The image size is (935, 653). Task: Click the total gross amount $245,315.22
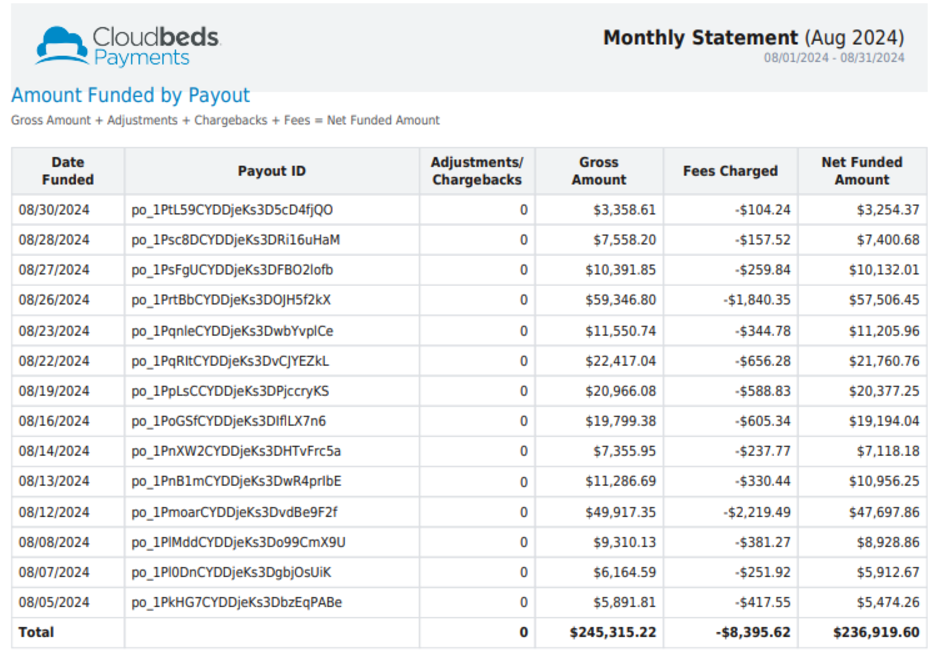click(612, 633)
